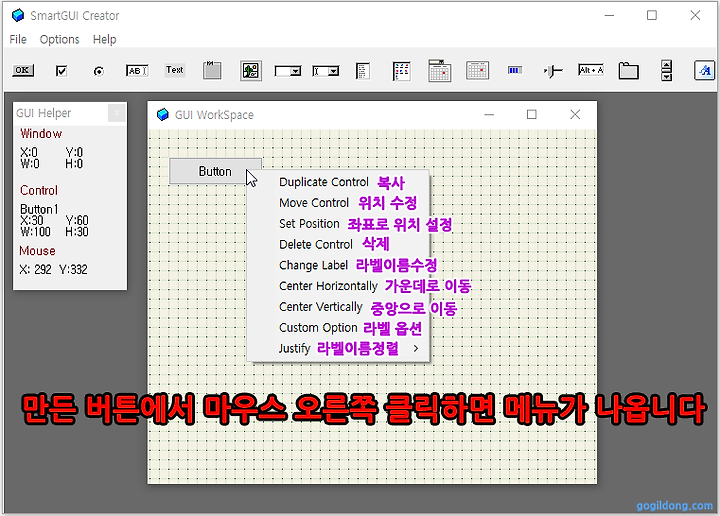Screen dimensions: 720x516
Task: Select the Radio button control tool
Action: pyautogui.click(x=98, y=71)
